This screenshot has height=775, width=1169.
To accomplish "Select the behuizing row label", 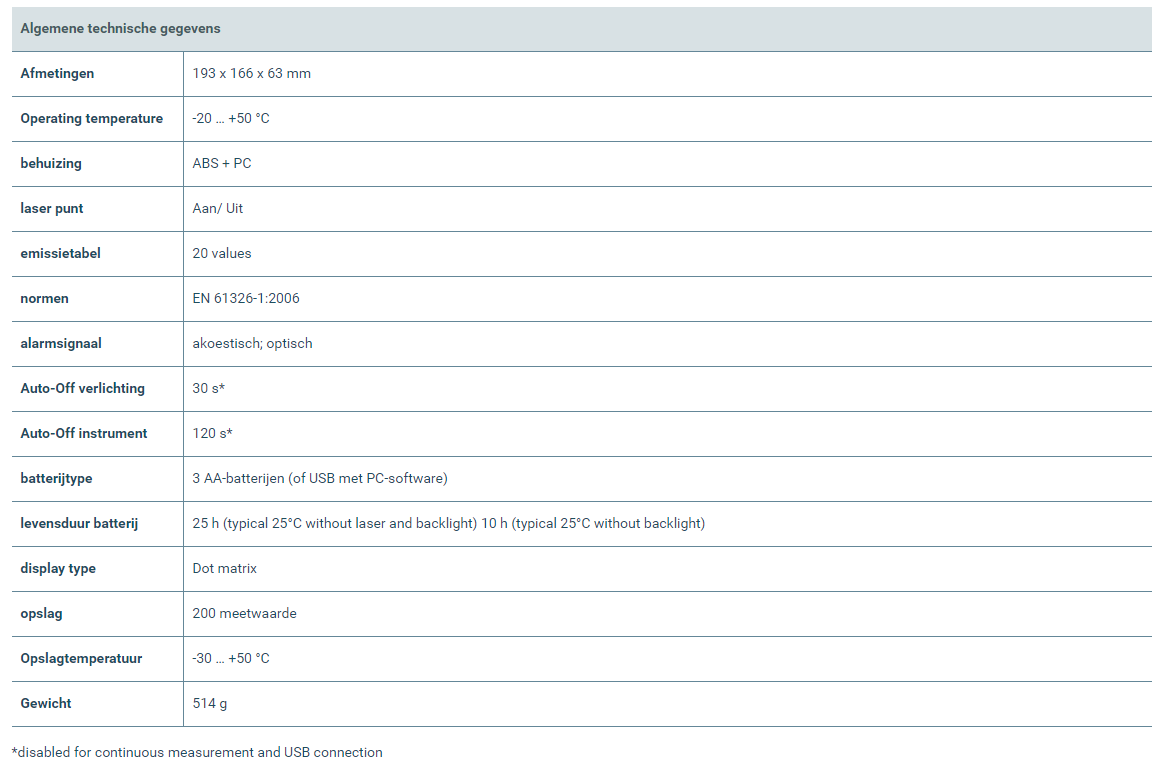I will 51,163.
